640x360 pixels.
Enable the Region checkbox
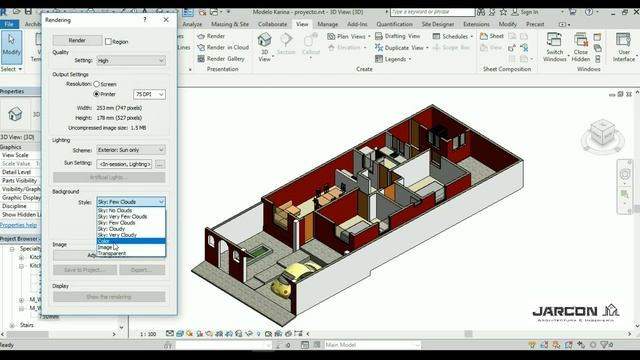pyautogui.click(x=108, y=42)
